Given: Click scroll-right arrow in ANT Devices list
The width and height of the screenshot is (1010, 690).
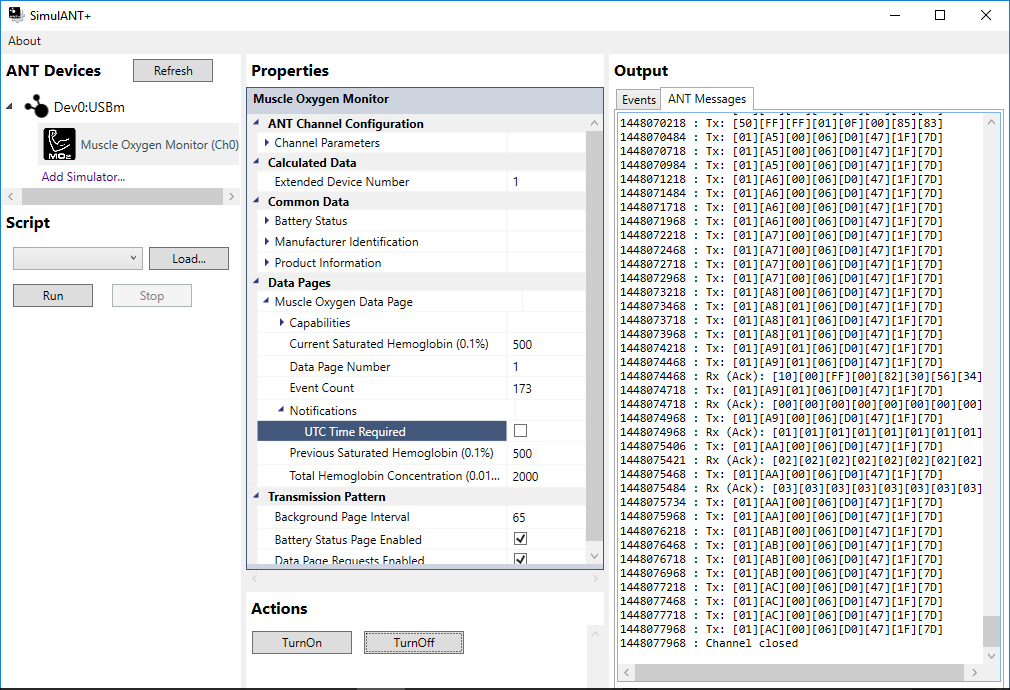Looking at the screenshot, I should pos(231,196).
